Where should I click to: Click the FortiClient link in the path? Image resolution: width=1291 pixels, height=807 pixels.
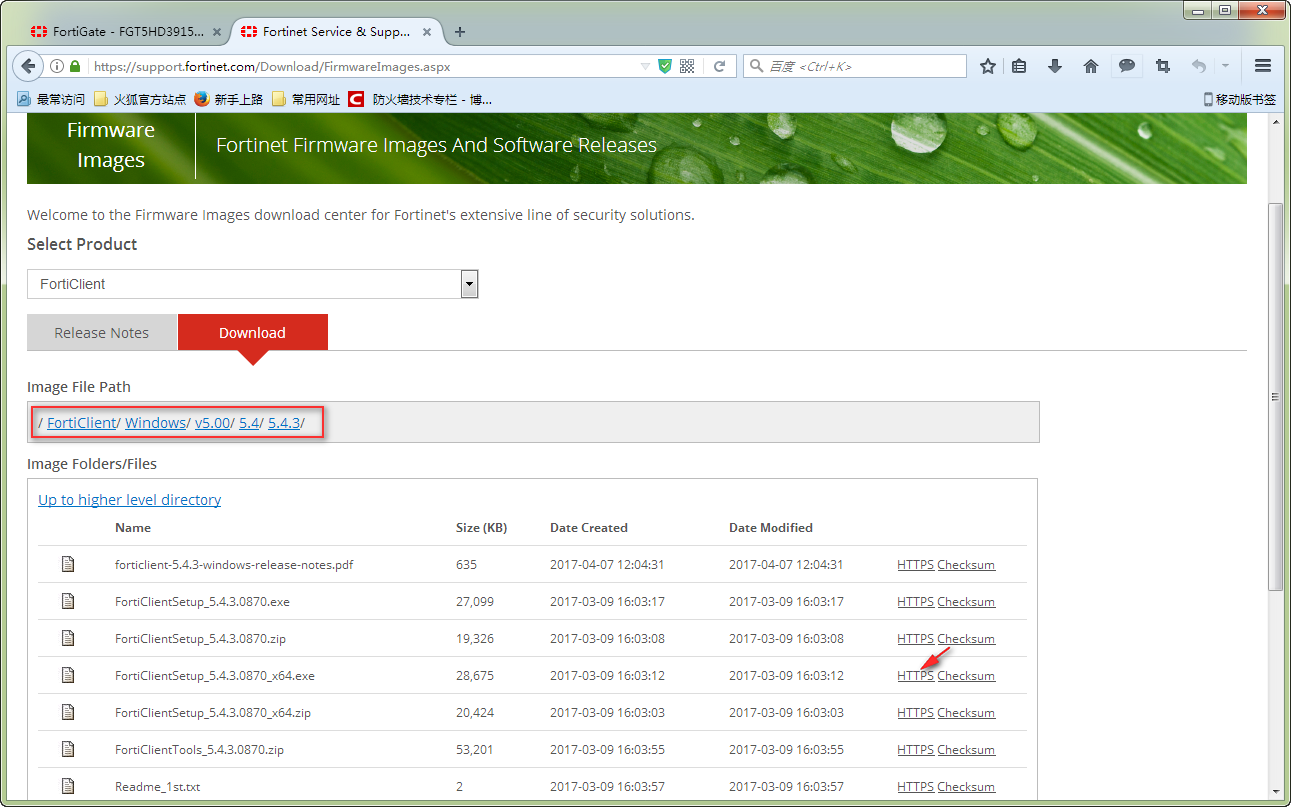82,423
